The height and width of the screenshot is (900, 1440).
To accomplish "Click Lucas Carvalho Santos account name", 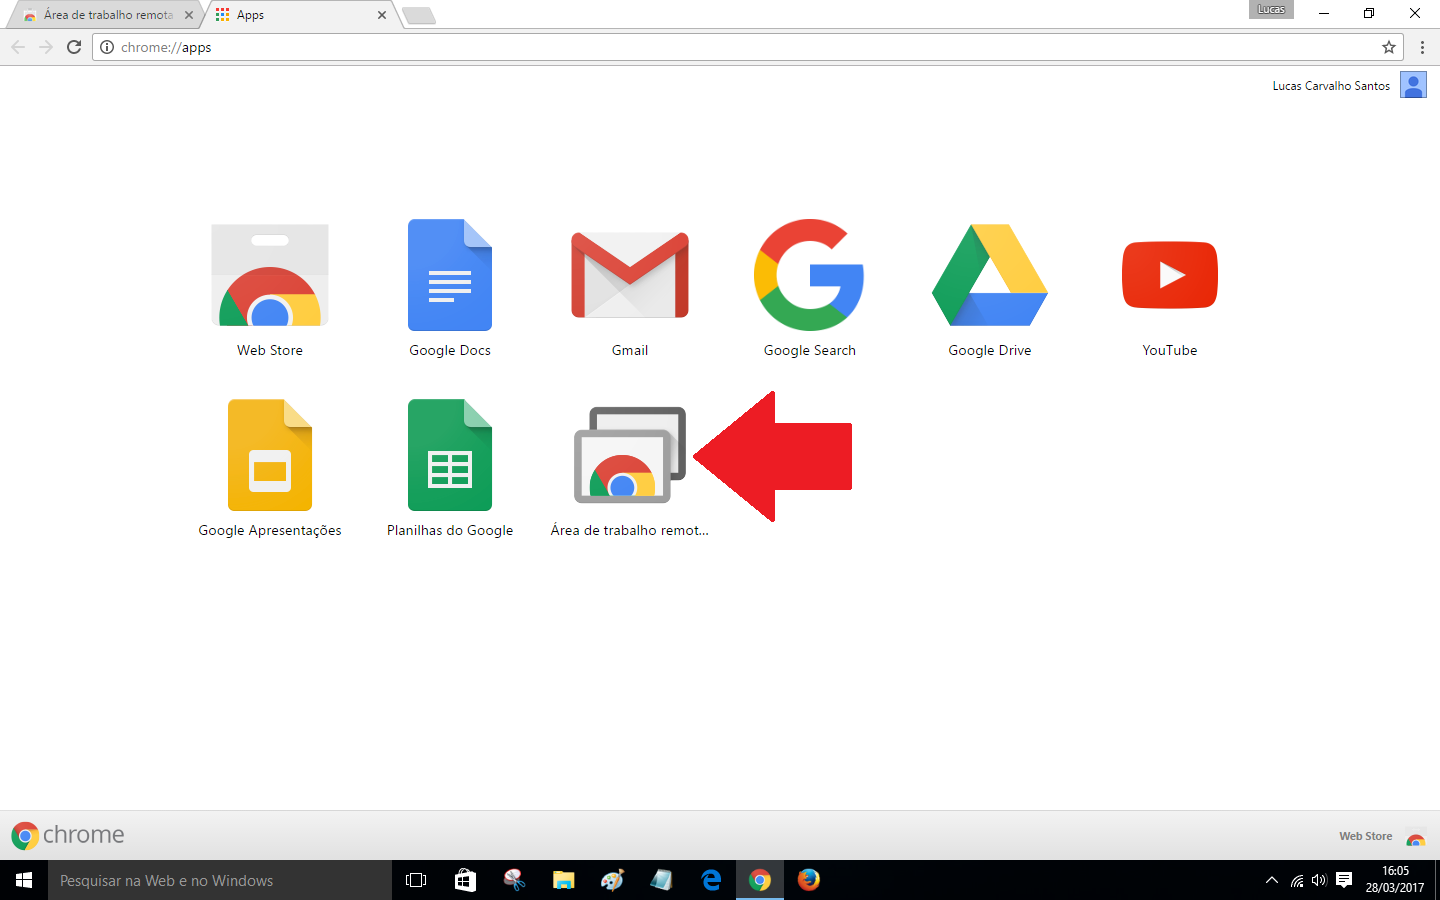I will (x=1331, y=86).
